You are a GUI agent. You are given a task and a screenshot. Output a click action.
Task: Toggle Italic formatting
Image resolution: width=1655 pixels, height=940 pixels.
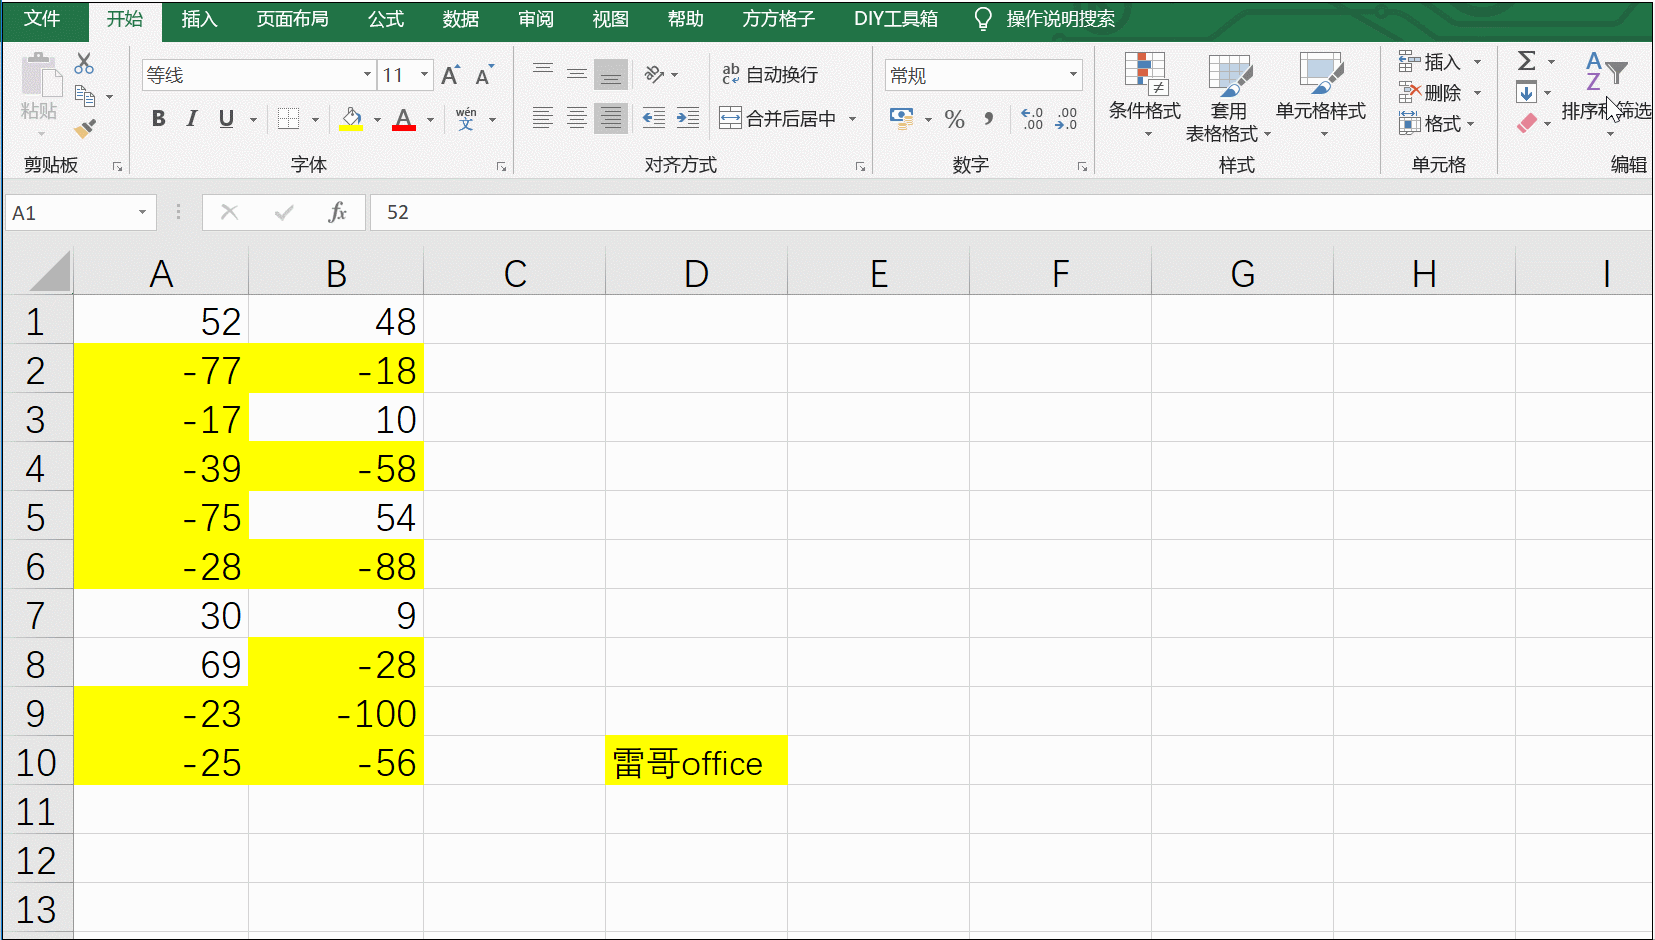point(192,119)
